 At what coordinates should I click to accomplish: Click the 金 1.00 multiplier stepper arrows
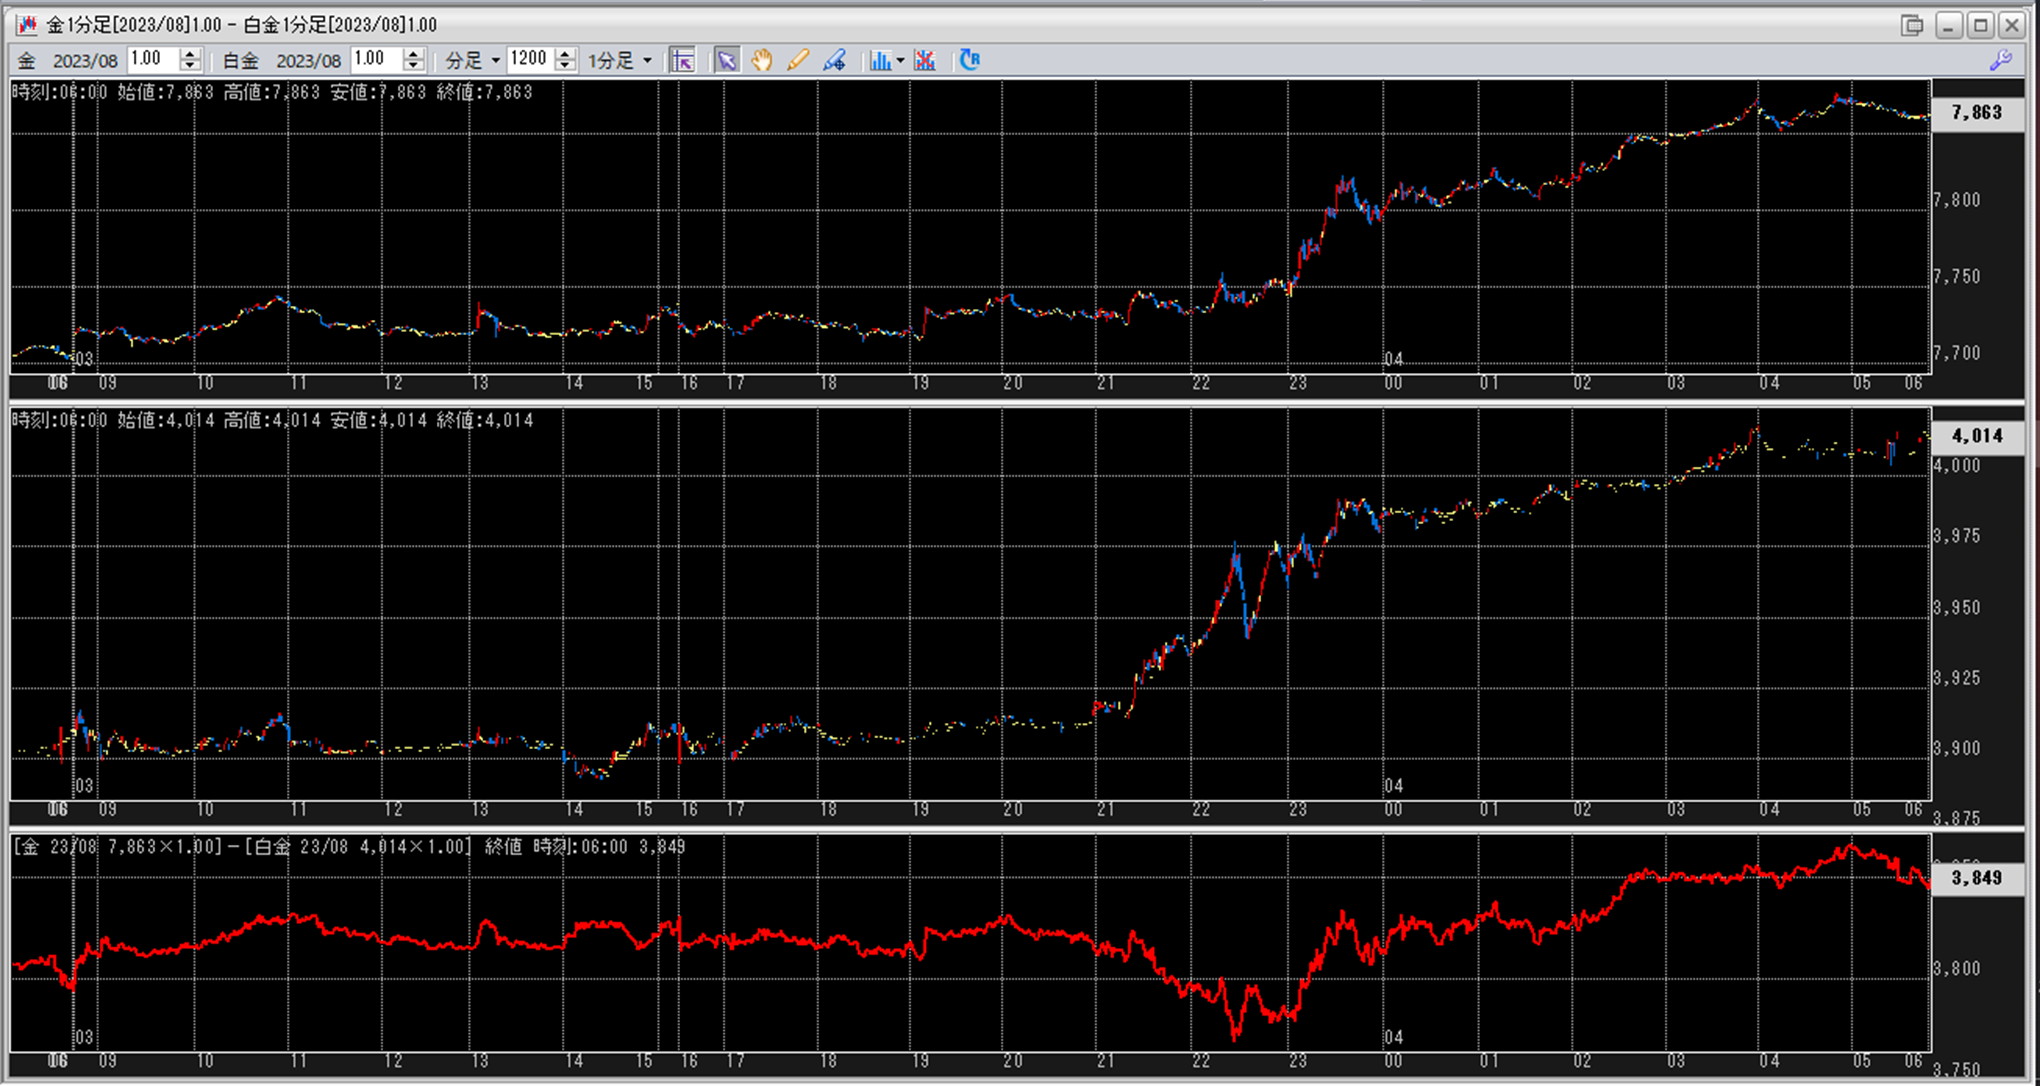[190, 60]
